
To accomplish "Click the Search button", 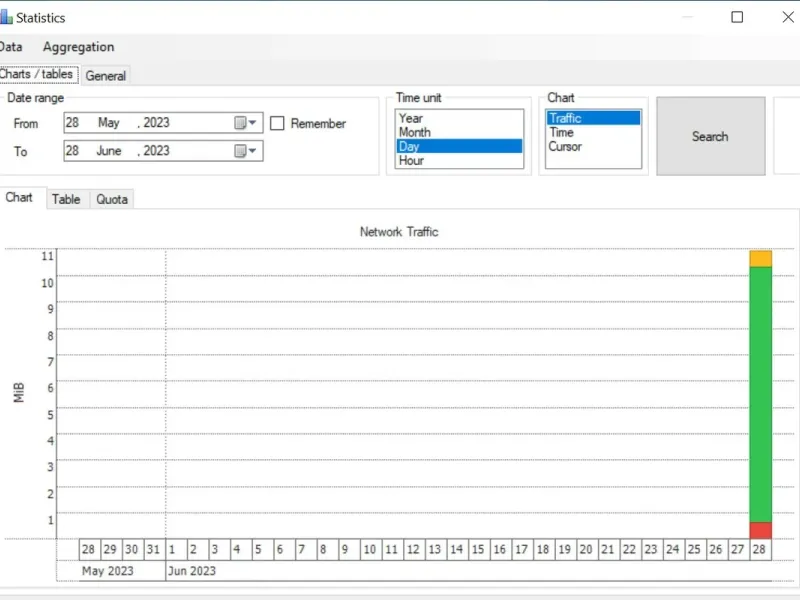I will tap(711, 136).
